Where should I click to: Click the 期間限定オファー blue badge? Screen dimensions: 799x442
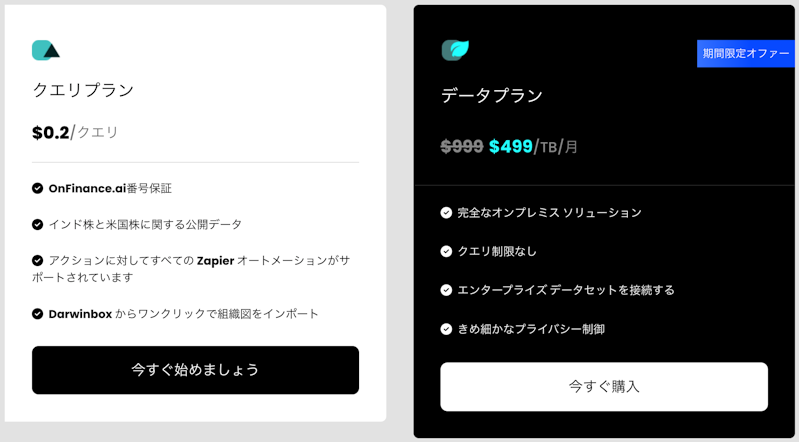745,54
